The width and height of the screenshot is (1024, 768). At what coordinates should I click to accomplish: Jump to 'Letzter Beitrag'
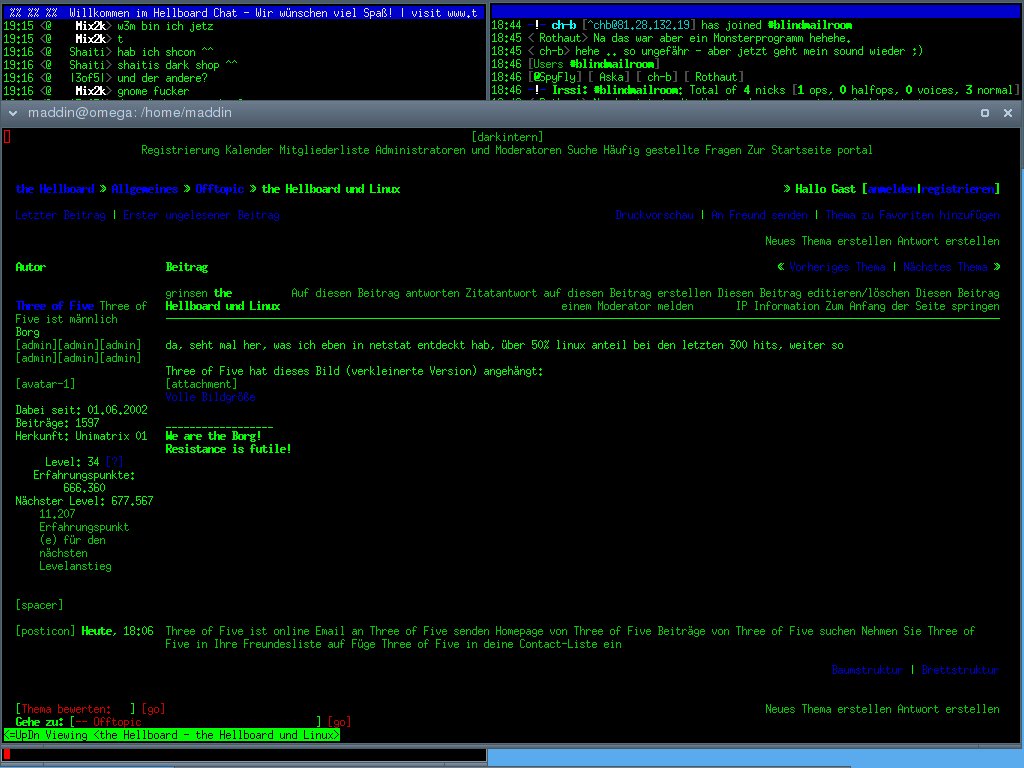[59, 215]
